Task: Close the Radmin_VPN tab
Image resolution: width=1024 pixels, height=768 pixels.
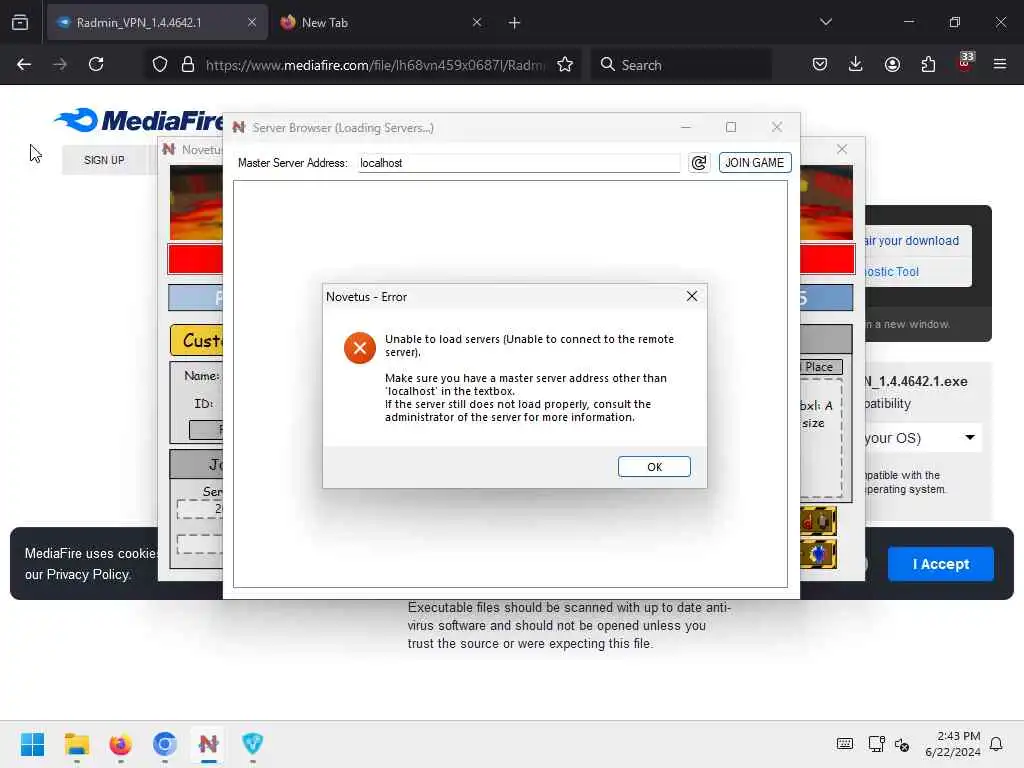Action: [252, 23]
